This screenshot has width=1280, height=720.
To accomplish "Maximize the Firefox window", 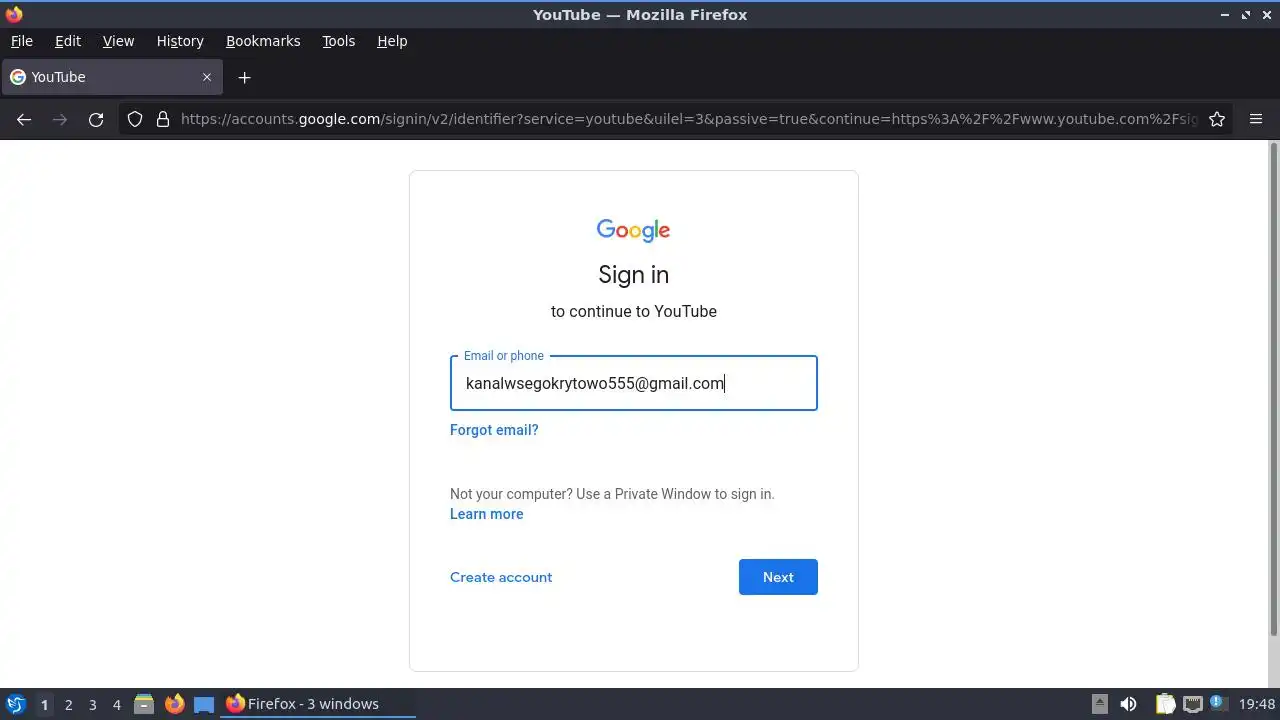I will pos(1246,15).
